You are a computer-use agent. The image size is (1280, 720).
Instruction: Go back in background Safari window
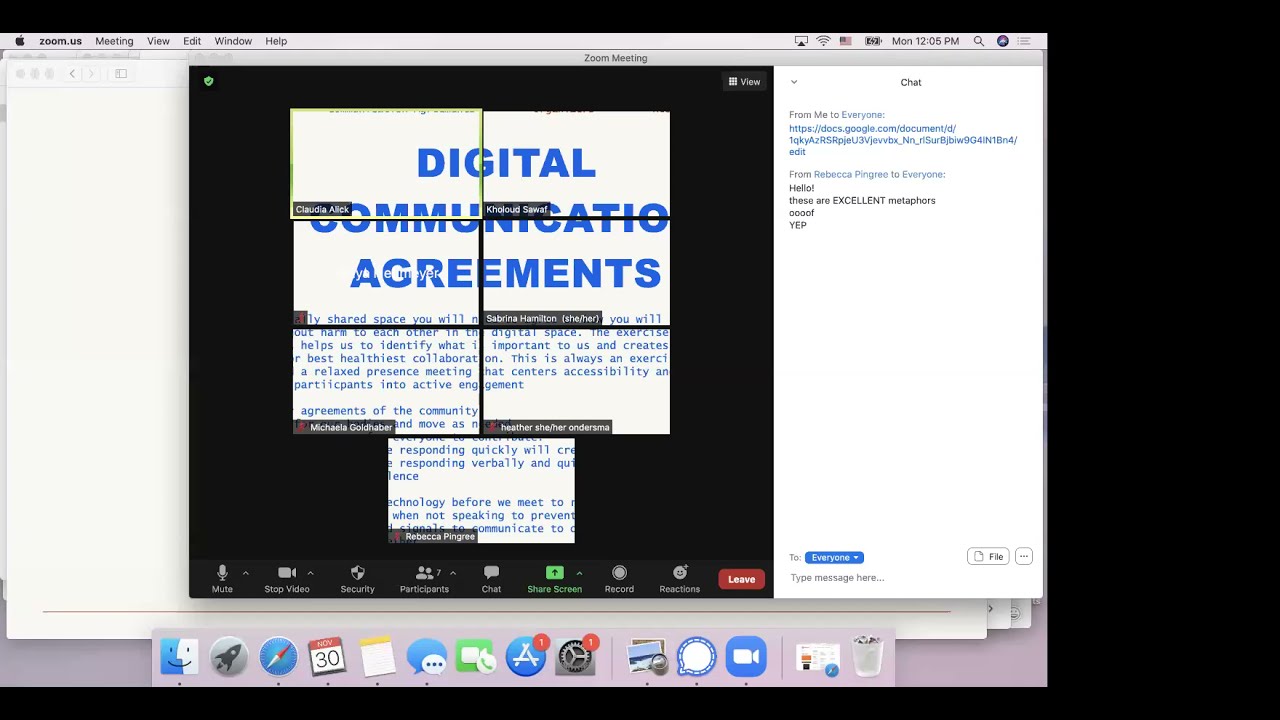(72, 73)
